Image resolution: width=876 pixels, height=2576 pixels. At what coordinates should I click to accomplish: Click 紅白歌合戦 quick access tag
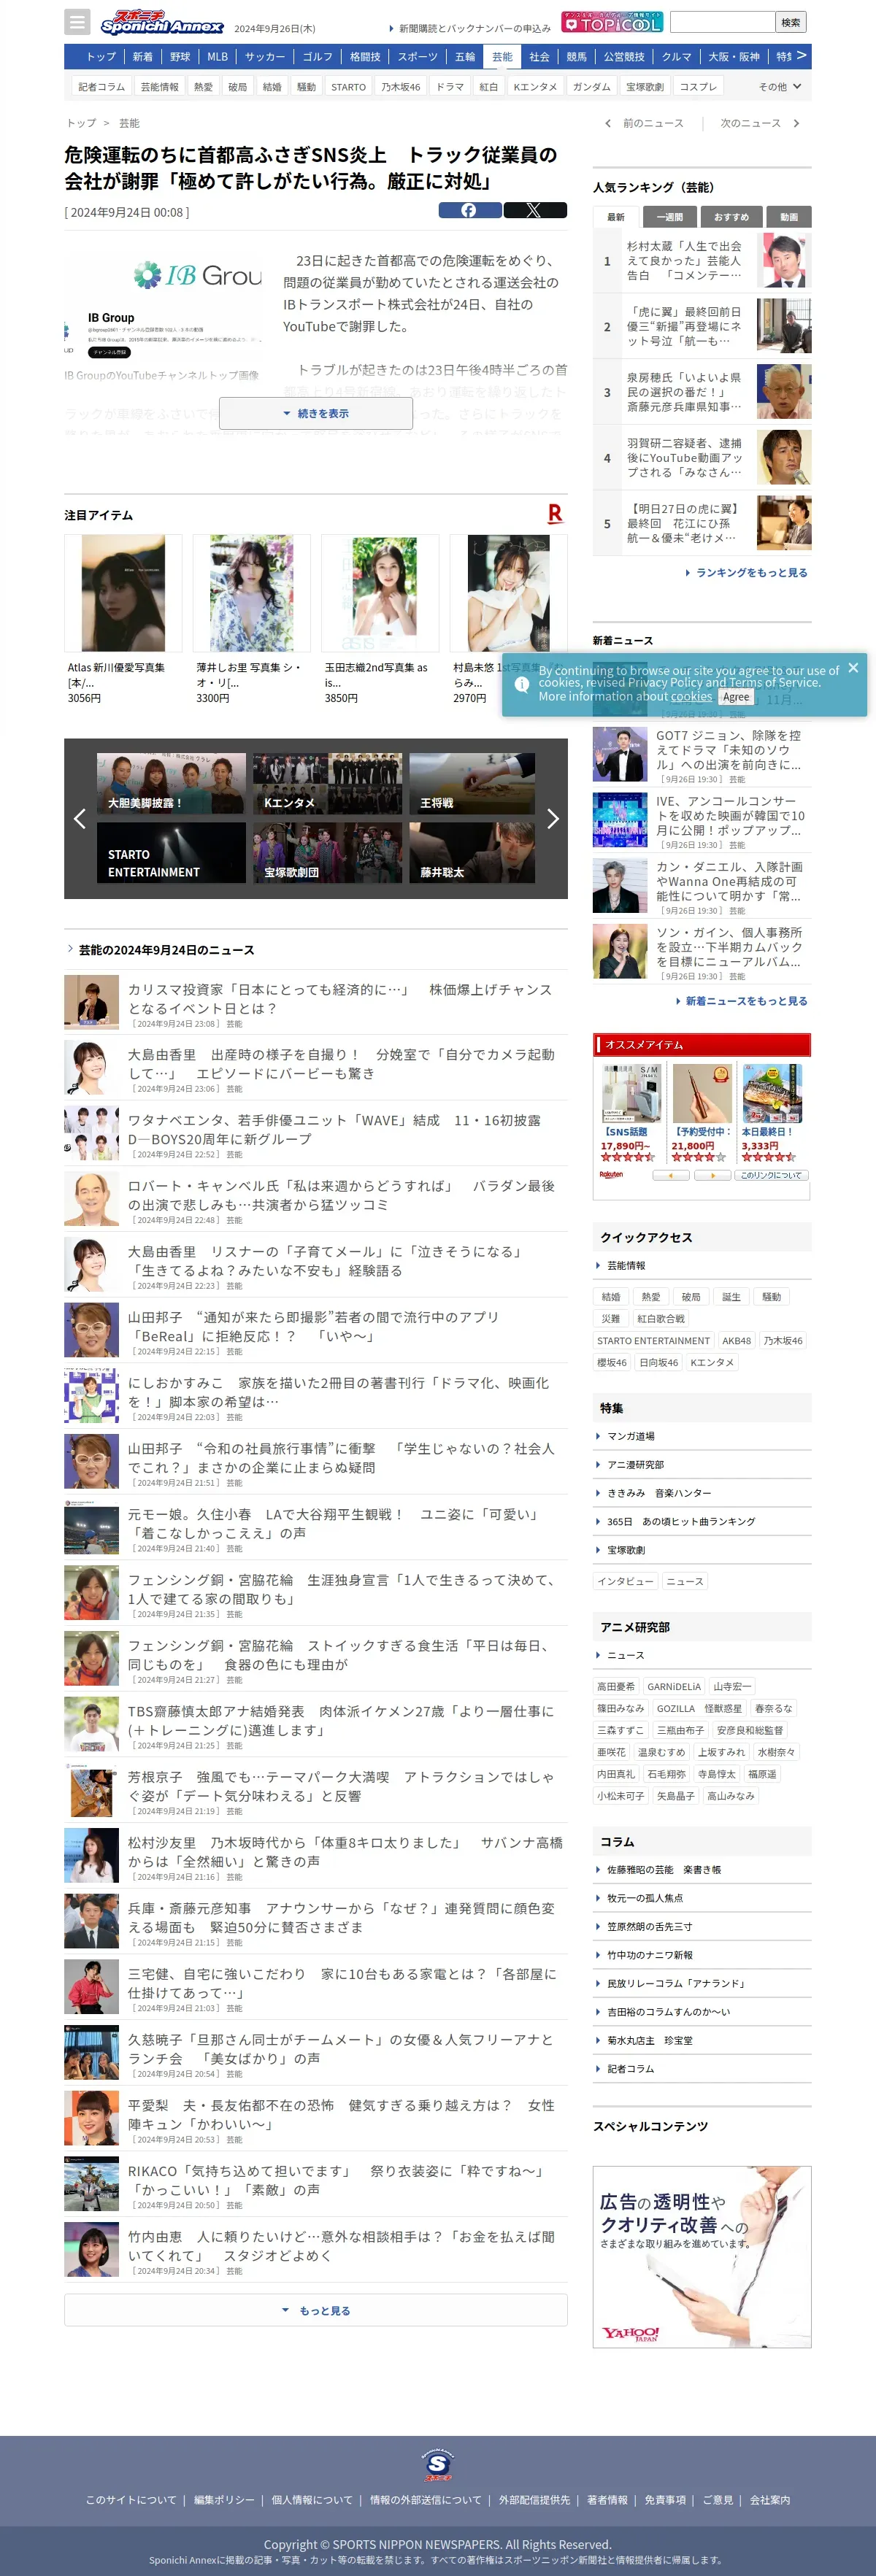click(x=661, y=1318)
